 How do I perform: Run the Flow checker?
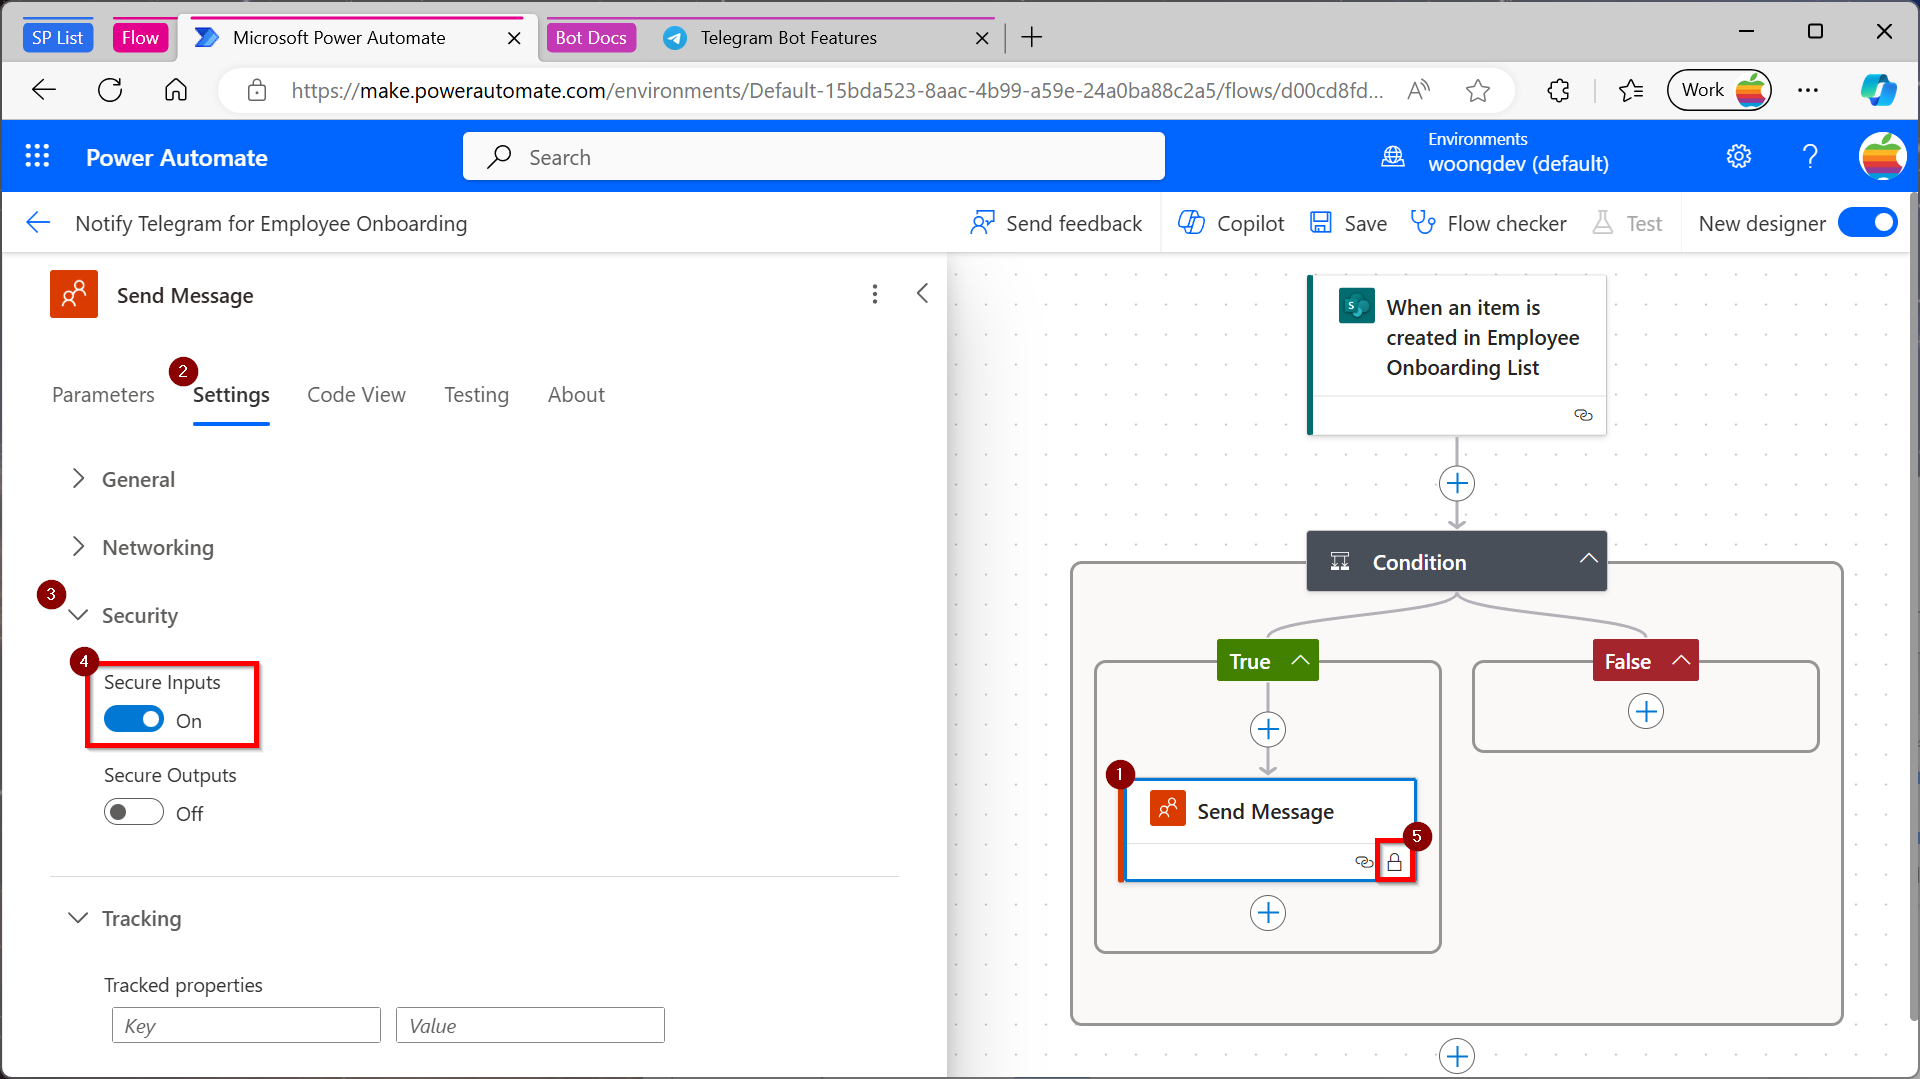(1489, 223)
